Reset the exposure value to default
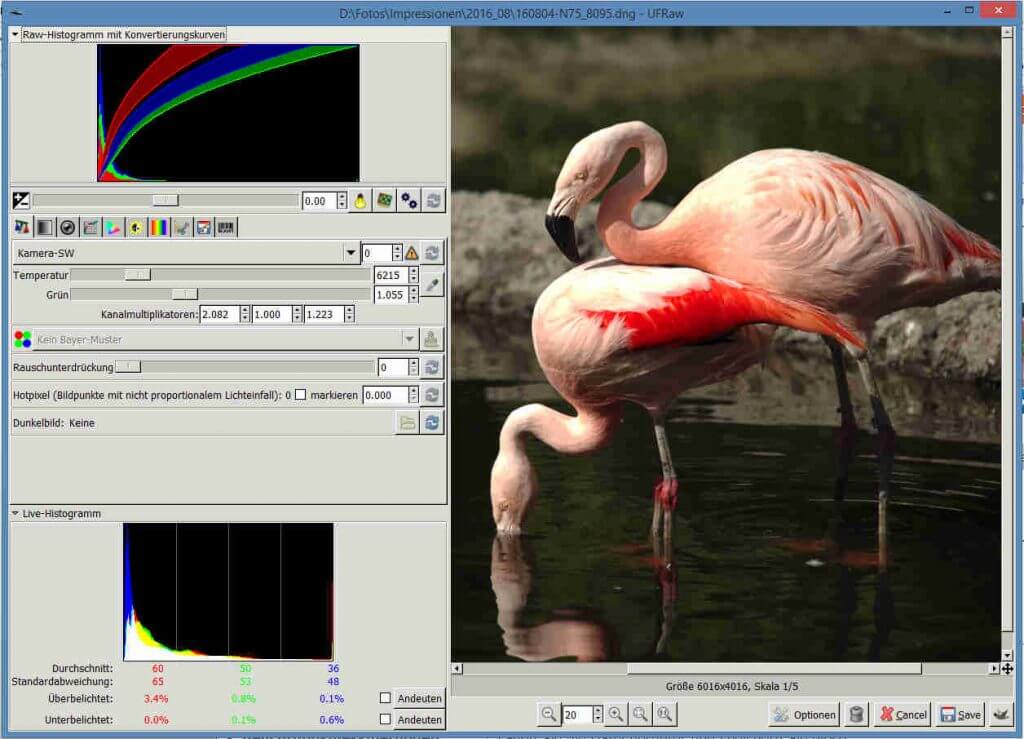 (x=434, y=201)
